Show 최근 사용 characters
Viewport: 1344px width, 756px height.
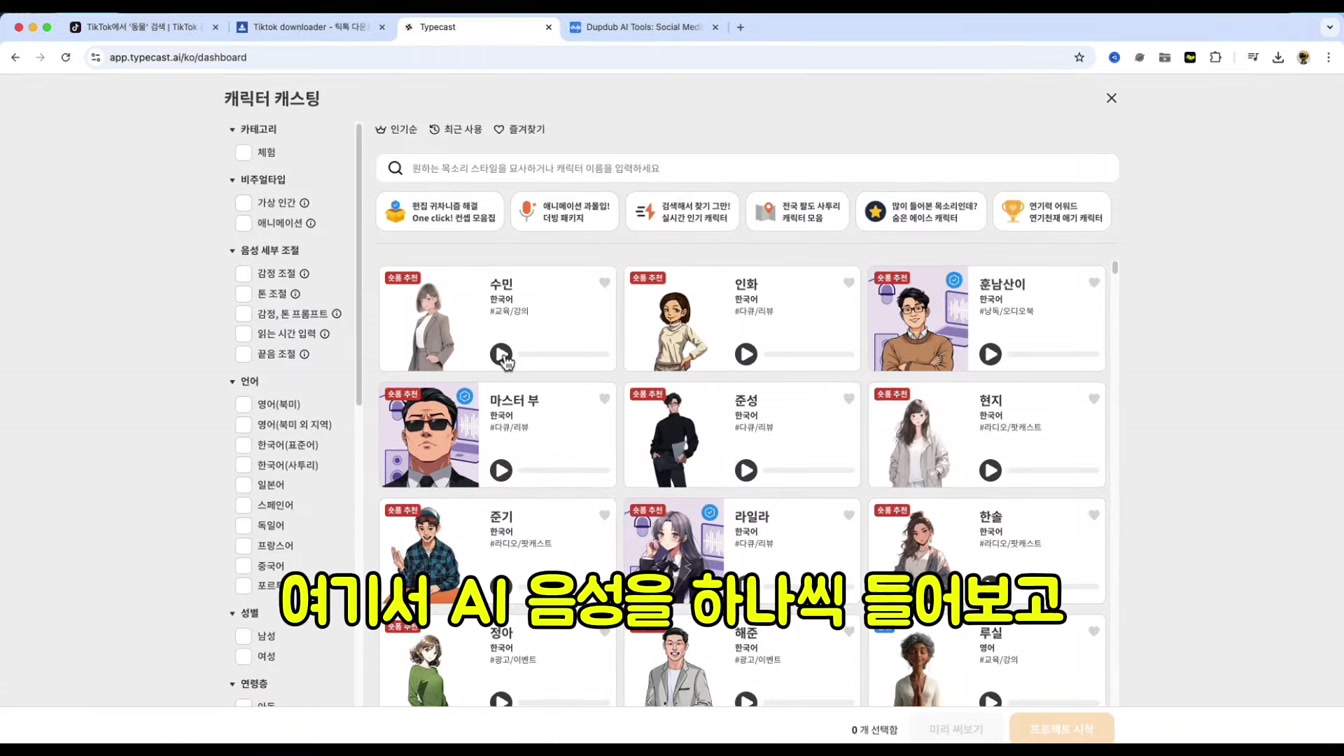pyautogui.click(x=455, y=129)
